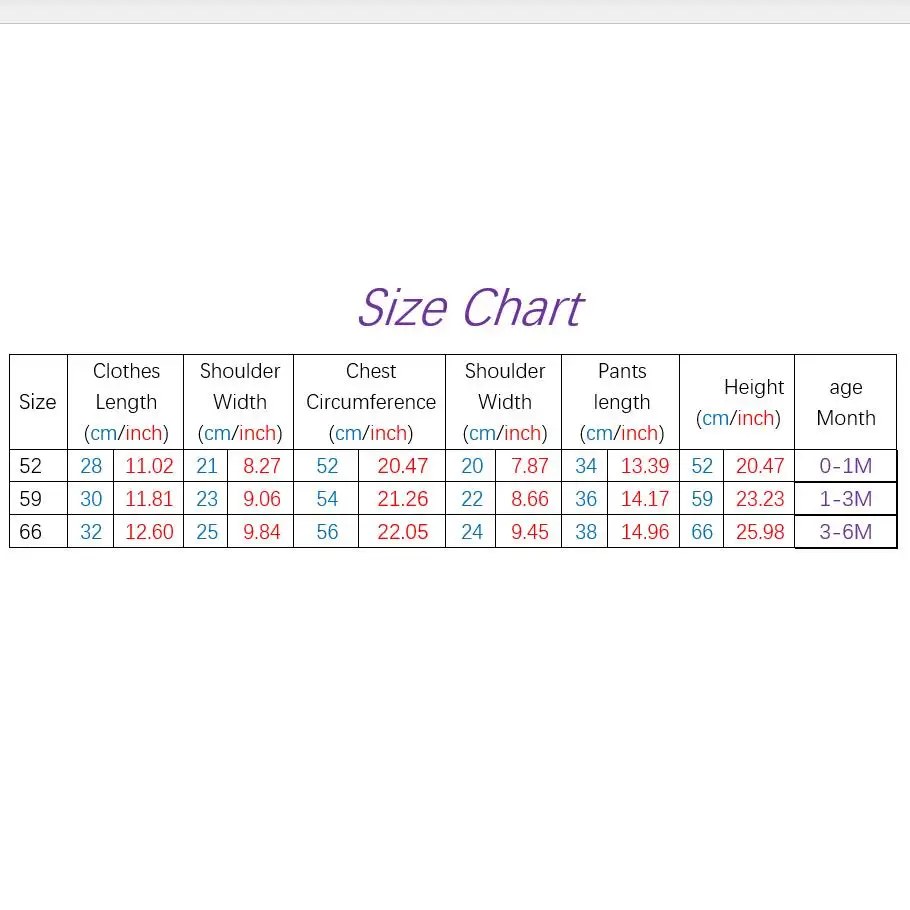Click the 0-1M age cell
Screen dimensions: 910x910
(x=846, y=465)
